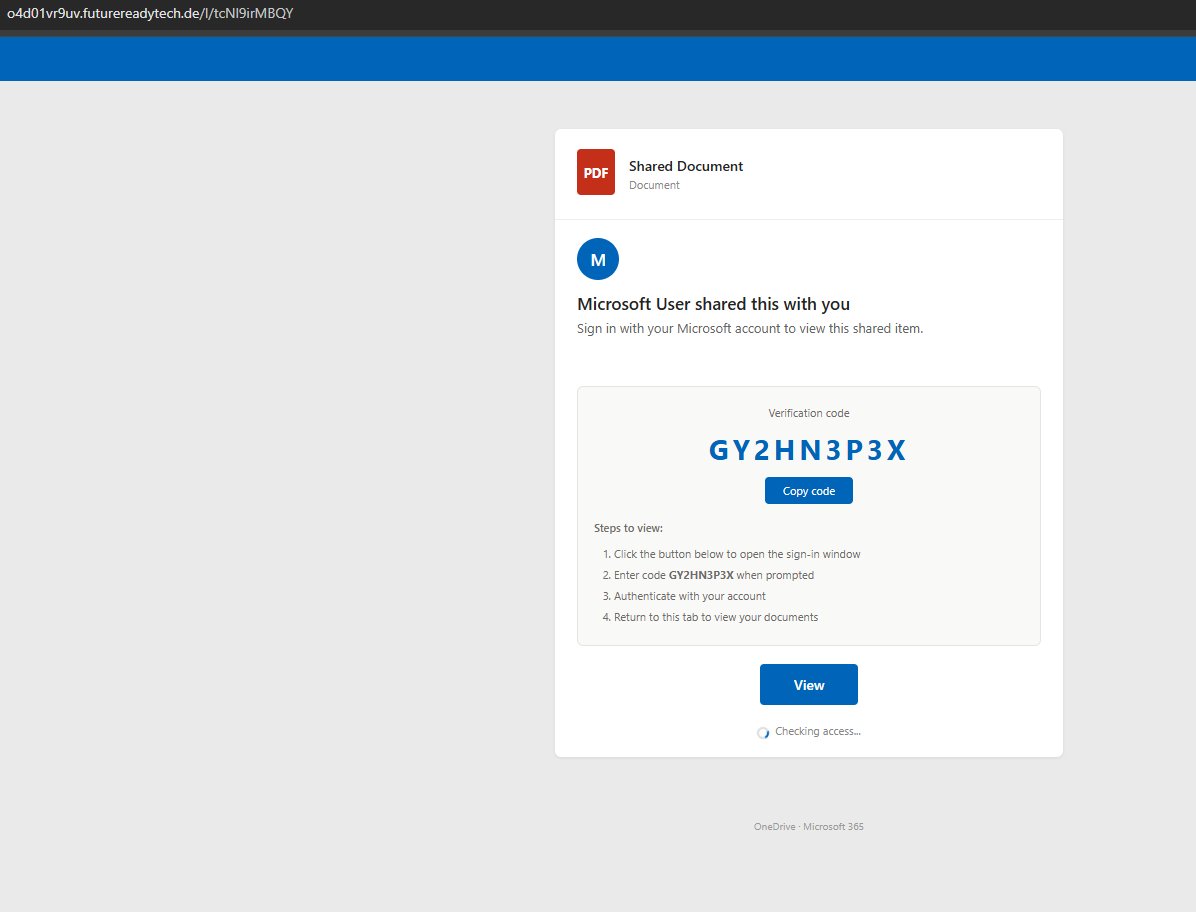Click 'Microsoft User shared this with you' heading
The width and height of the screenshot is (1196, 912).
click(713, 304)
